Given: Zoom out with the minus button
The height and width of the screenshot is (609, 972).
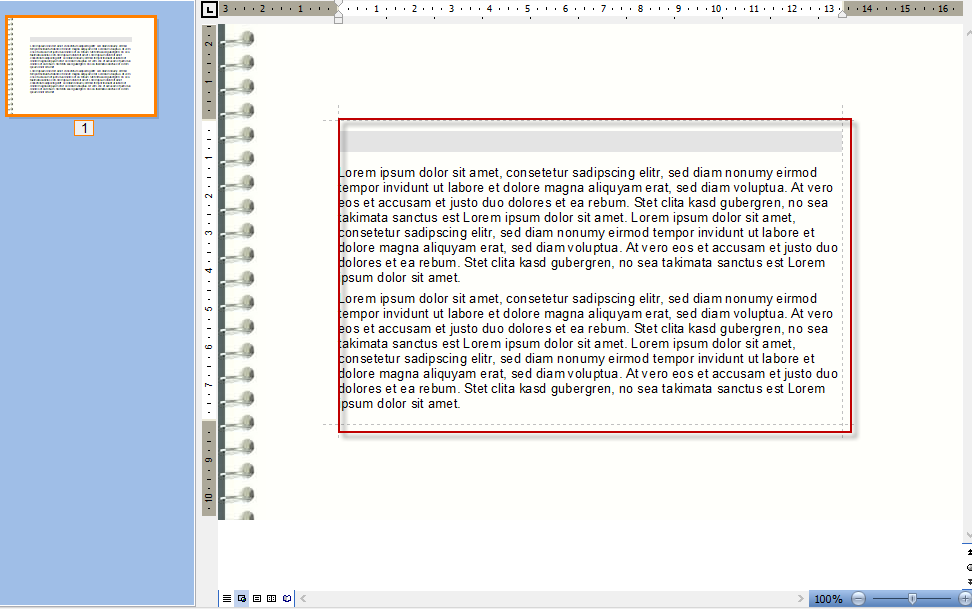Looking at the screenshot, I should 859,598.
